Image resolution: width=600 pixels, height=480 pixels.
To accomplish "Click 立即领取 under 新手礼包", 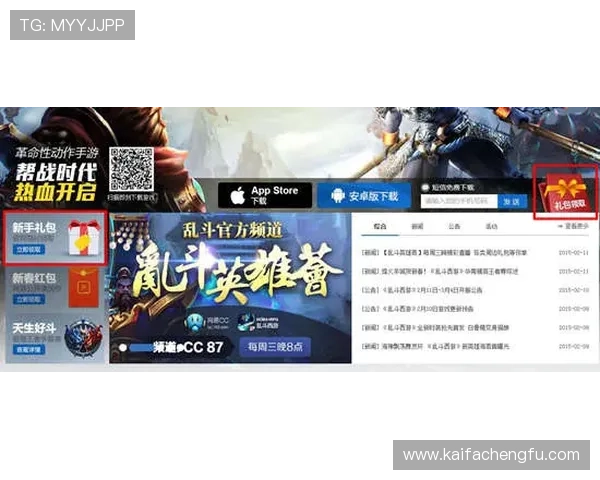I will coord(29,250).
